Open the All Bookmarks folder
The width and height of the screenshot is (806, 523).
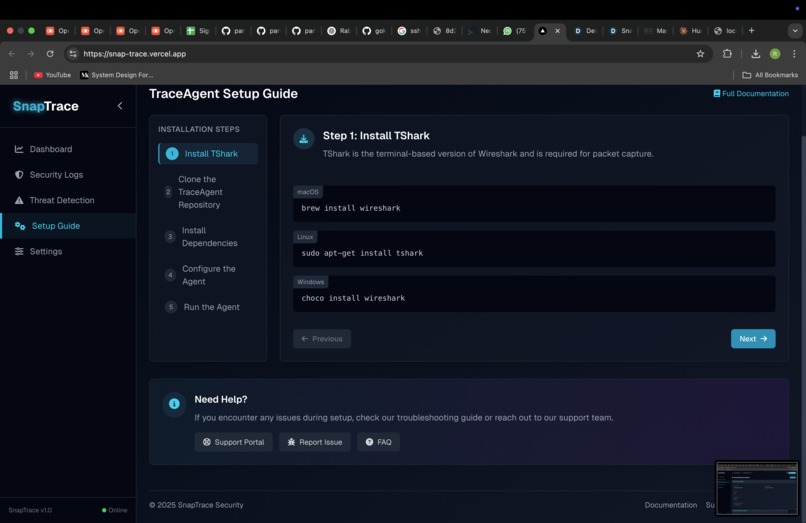click(x=770, y=75)
